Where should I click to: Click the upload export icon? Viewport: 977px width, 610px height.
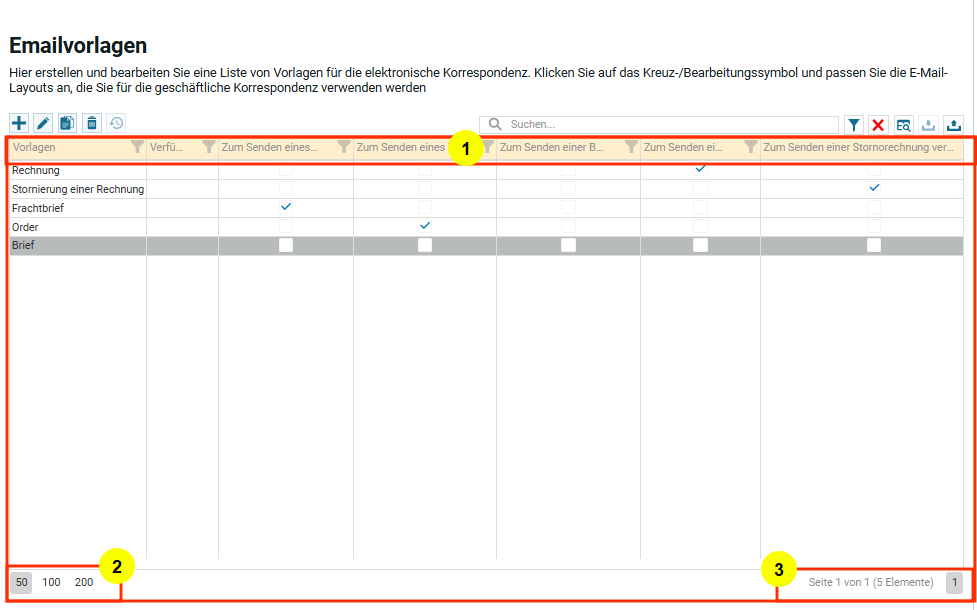tap(953, 125)
